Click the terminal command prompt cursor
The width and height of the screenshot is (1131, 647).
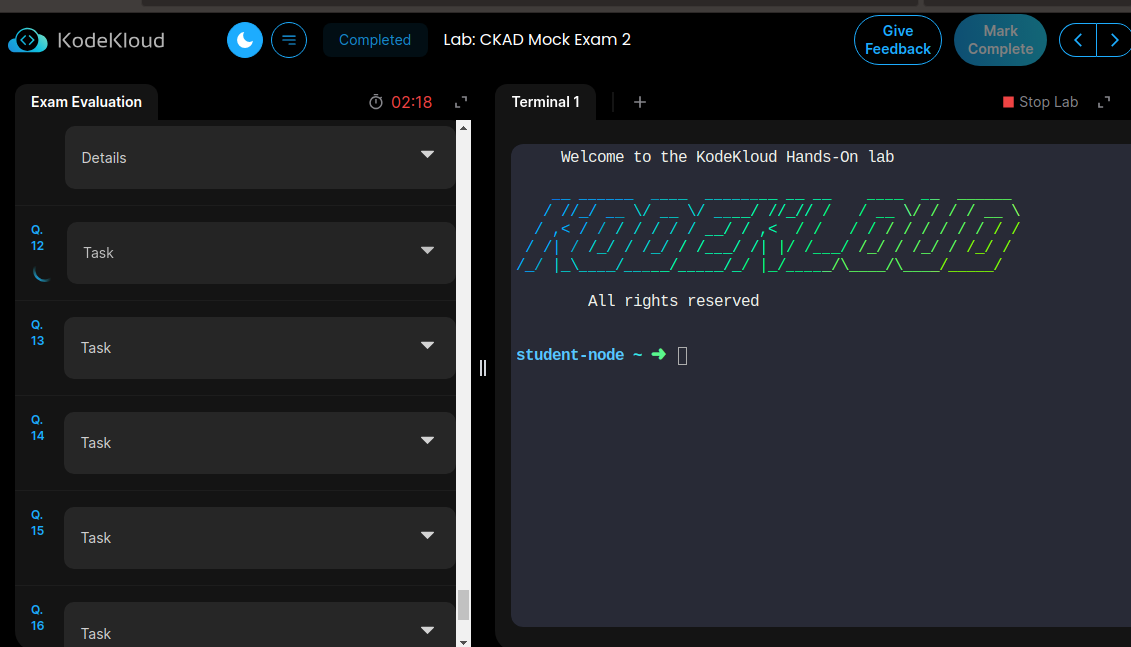(682, 356)
